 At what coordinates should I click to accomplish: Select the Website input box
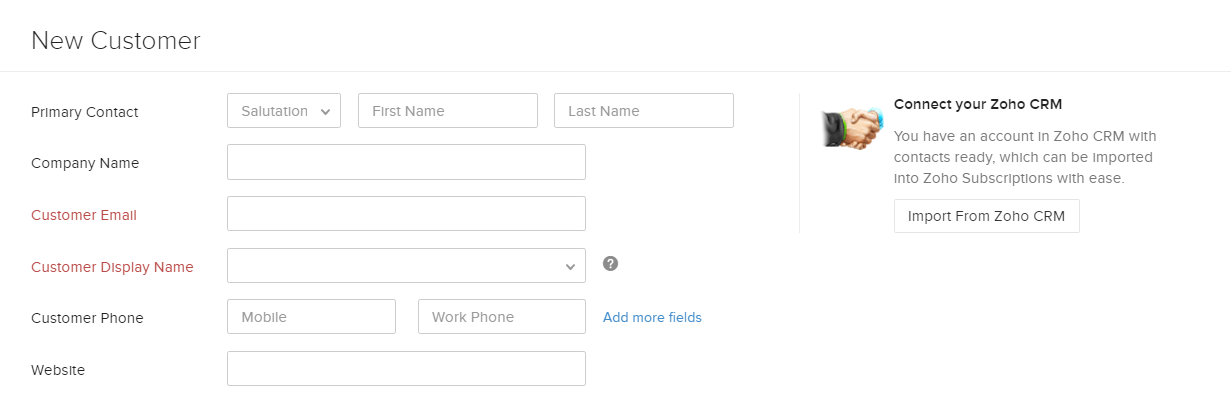tap(406, 369)
